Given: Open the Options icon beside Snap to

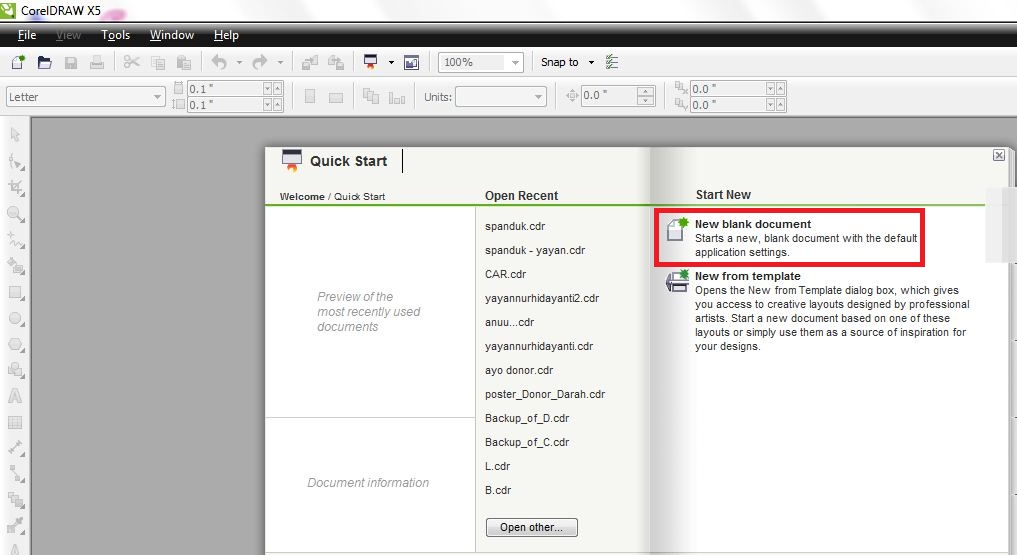Looking at the screenshot, I should tap(612, 62).
